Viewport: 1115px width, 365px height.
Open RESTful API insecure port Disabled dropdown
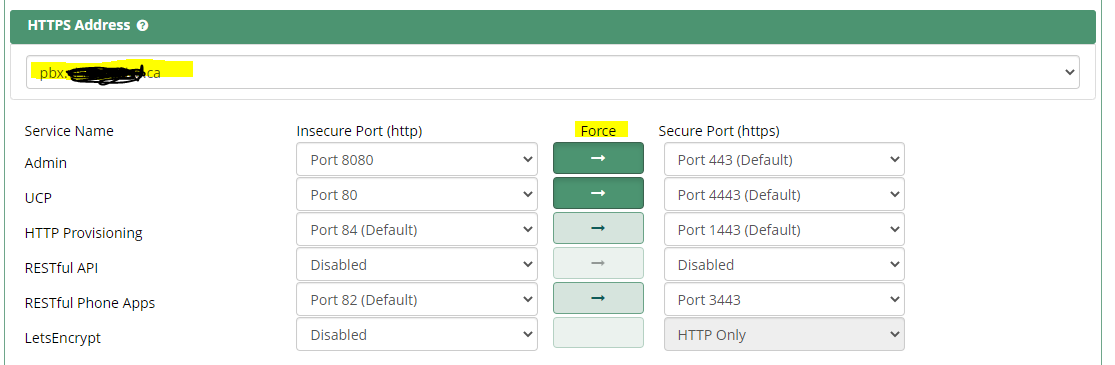point(417,264)
